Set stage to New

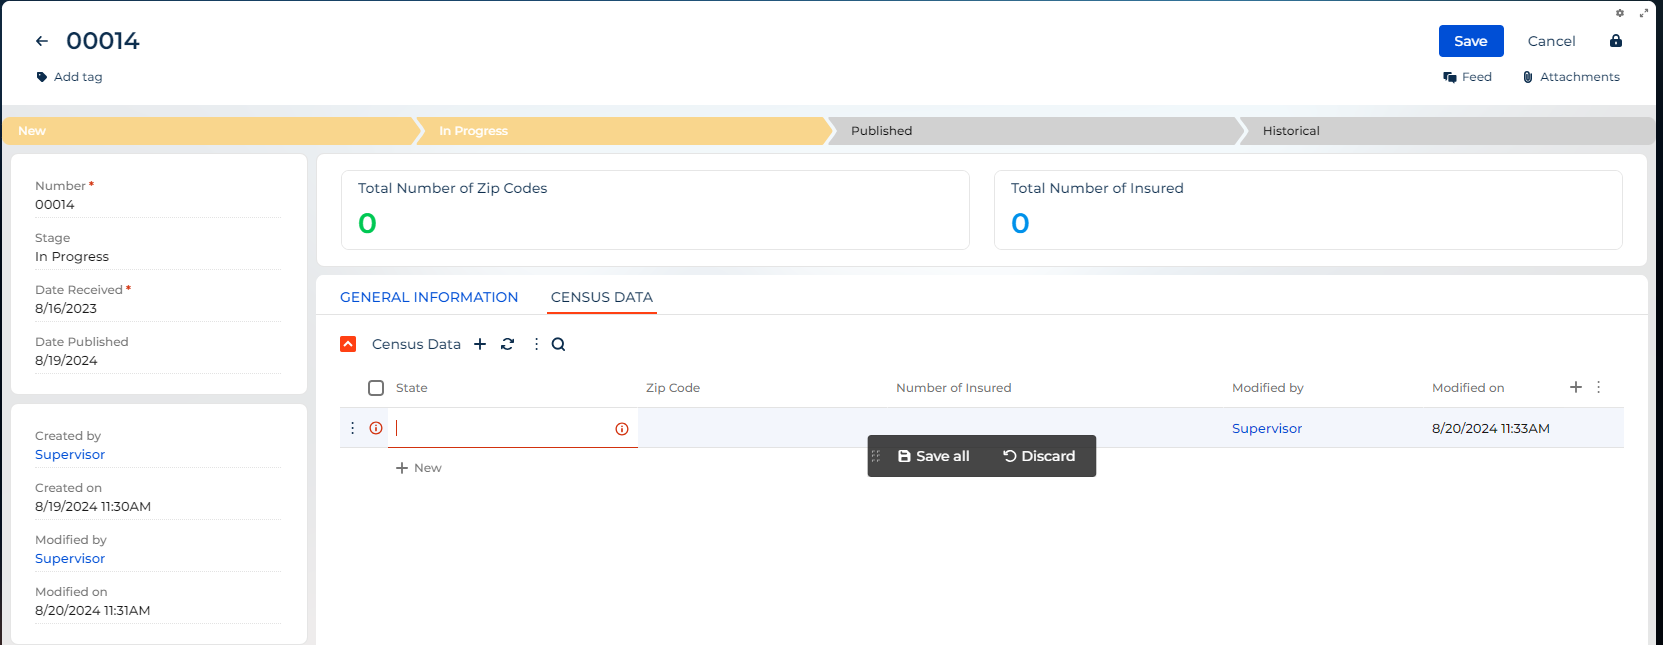(210, 131)
